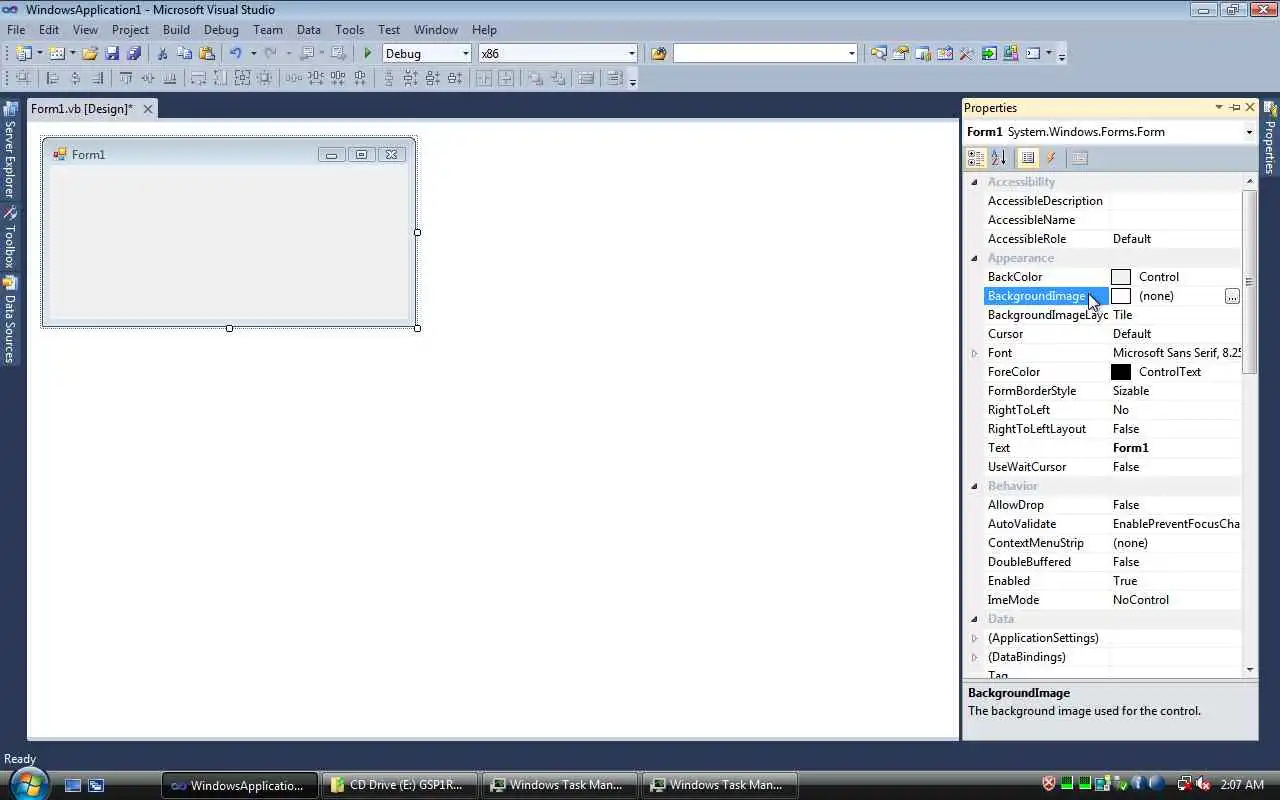The image size is (1280, 800).
Task: Click the Paste clipboard icon
Action: coord(206,54)
